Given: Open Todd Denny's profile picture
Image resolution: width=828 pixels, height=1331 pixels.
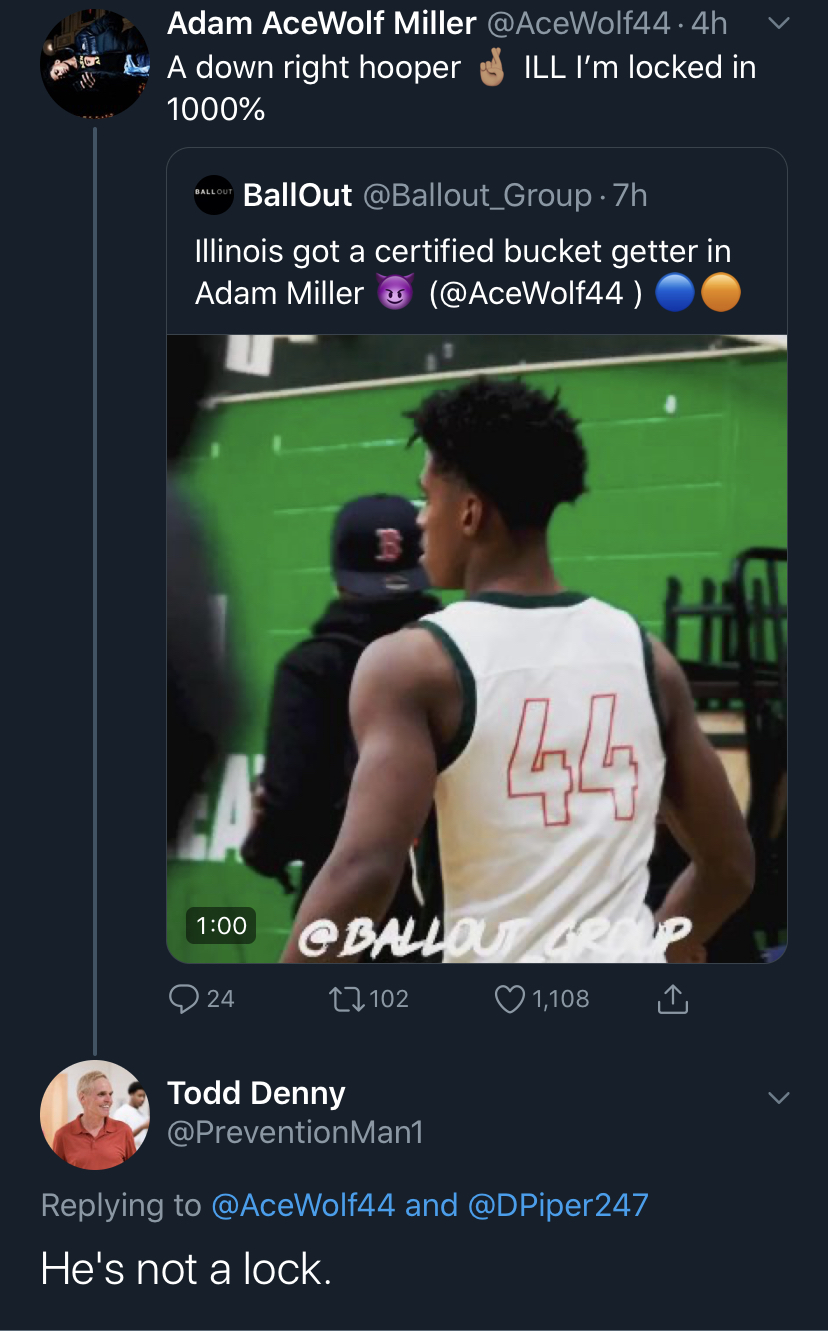Looking at the screenshot, I should coord(94,1114).
